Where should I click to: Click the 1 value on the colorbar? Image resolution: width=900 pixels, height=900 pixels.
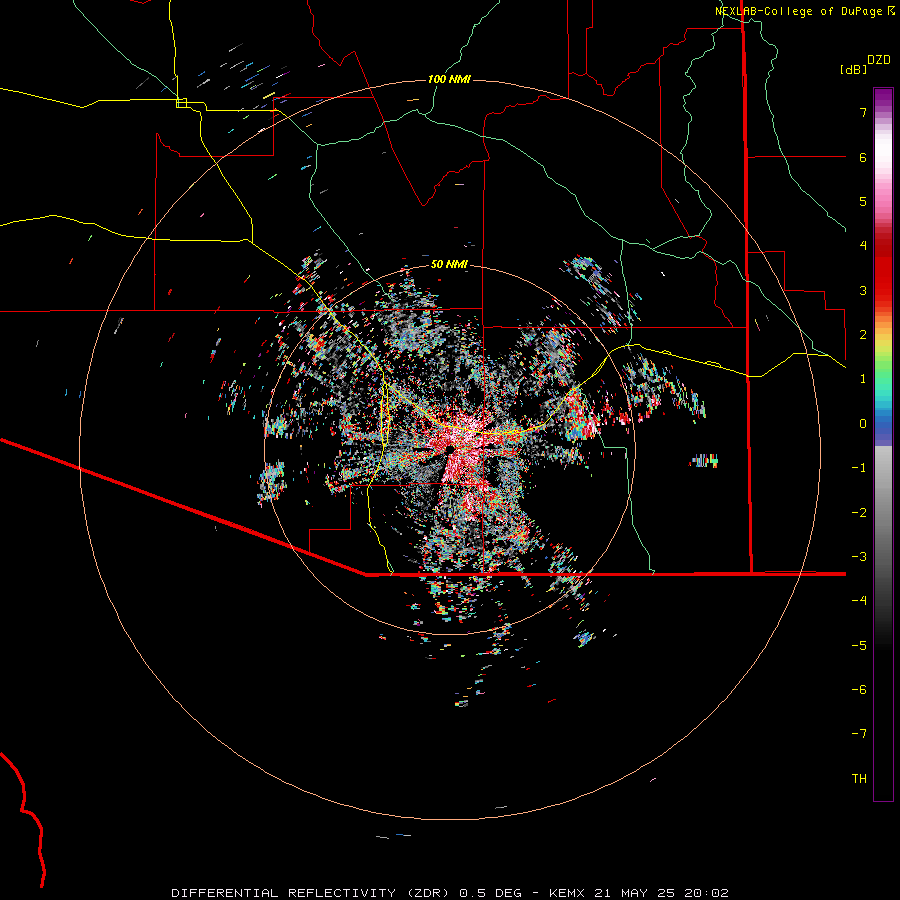[x=863, y=379]
